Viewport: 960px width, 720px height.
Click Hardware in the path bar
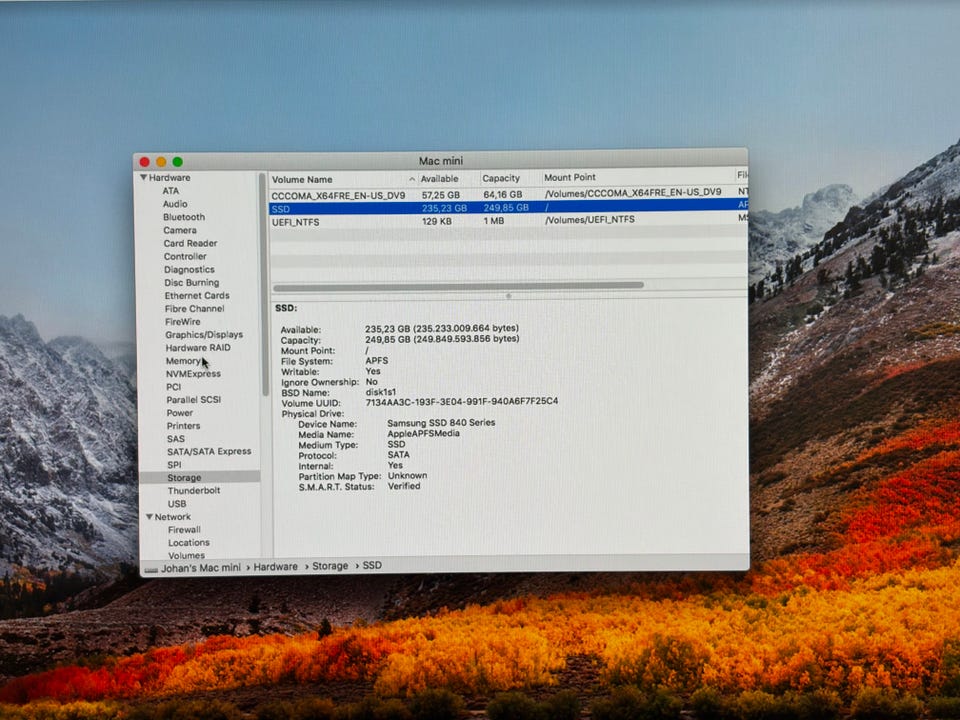[x=276, y=567]
